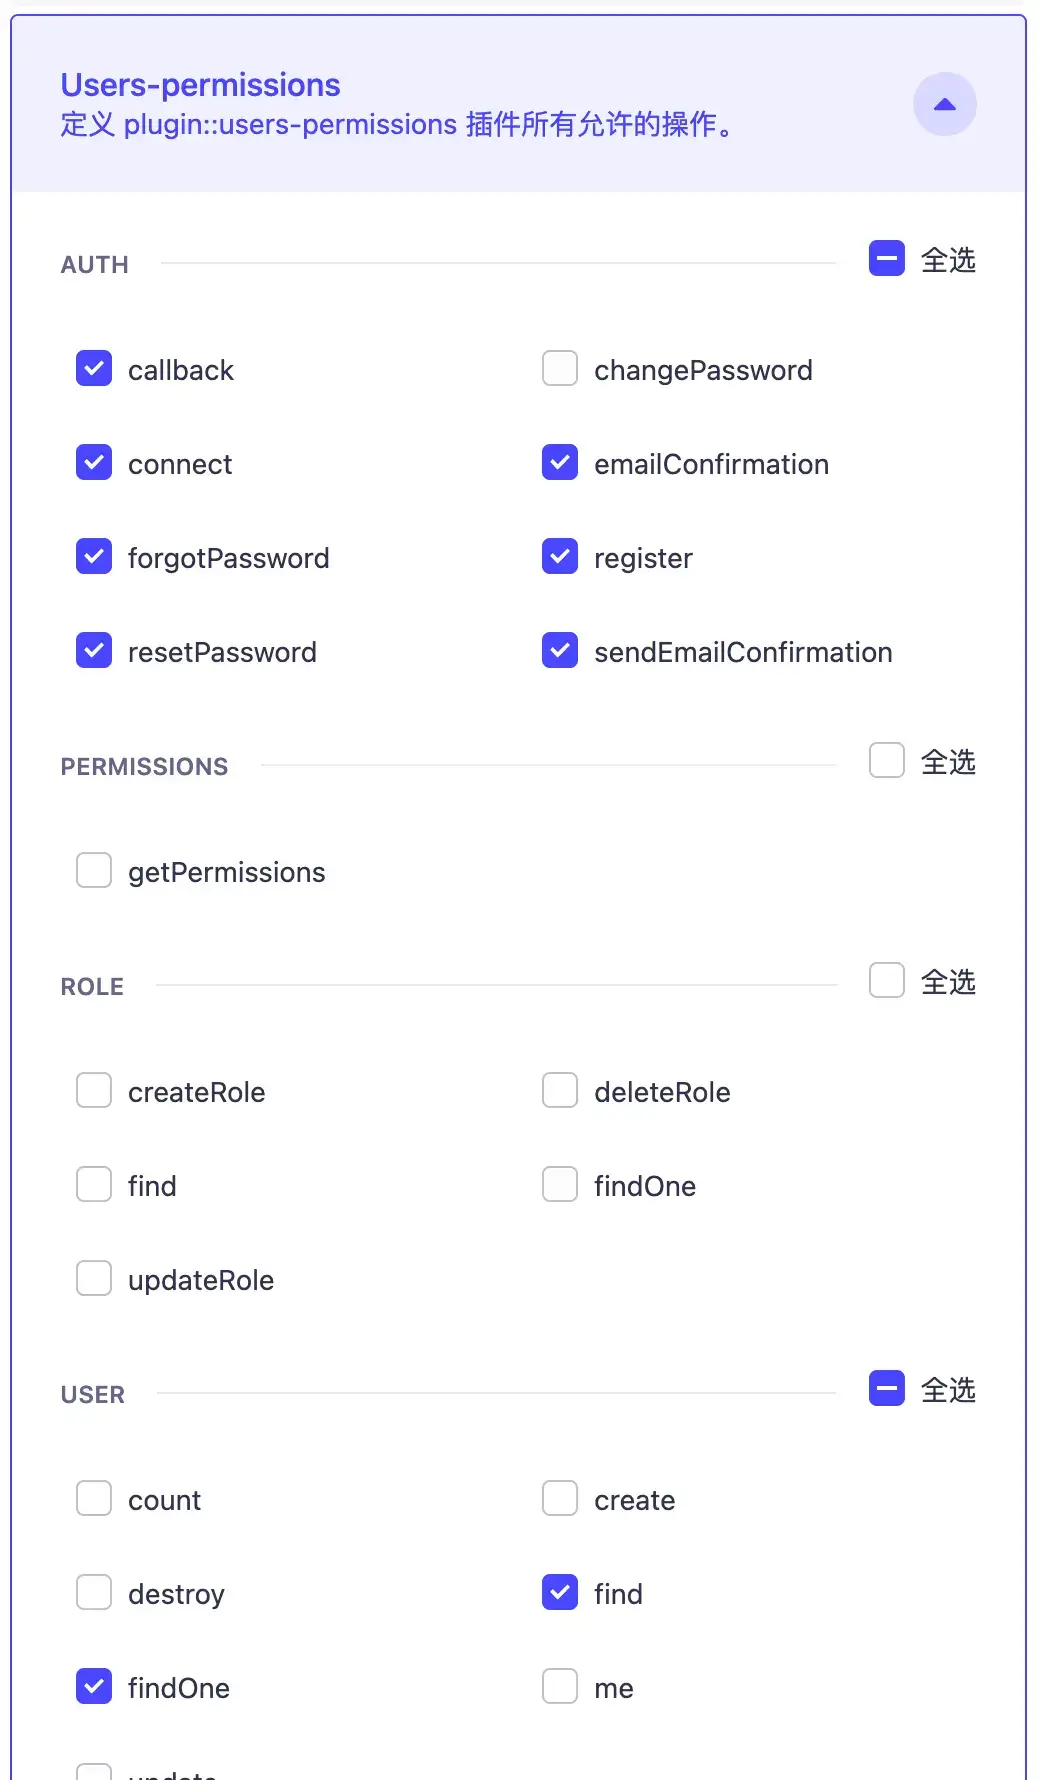Screen dimensions: 1044x1780
Task: Enable deleteRole permission
Action: [560, 1090]
